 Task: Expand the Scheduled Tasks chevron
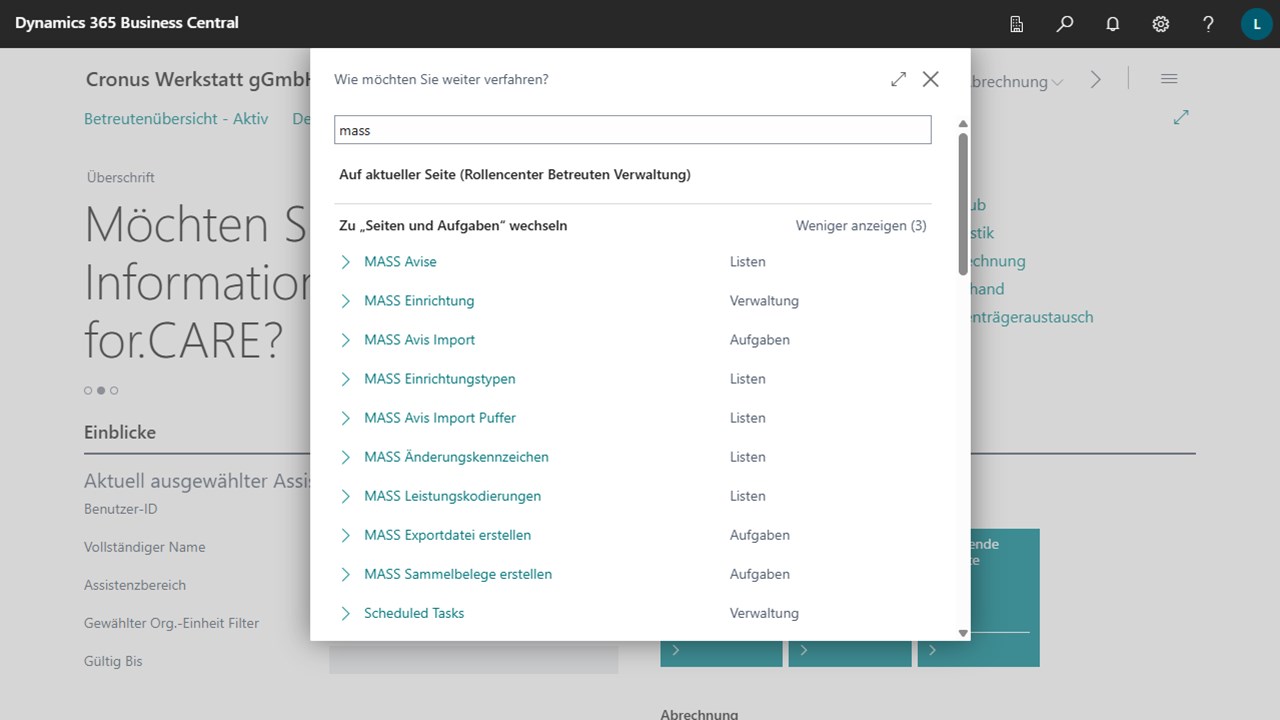[346, 613]
